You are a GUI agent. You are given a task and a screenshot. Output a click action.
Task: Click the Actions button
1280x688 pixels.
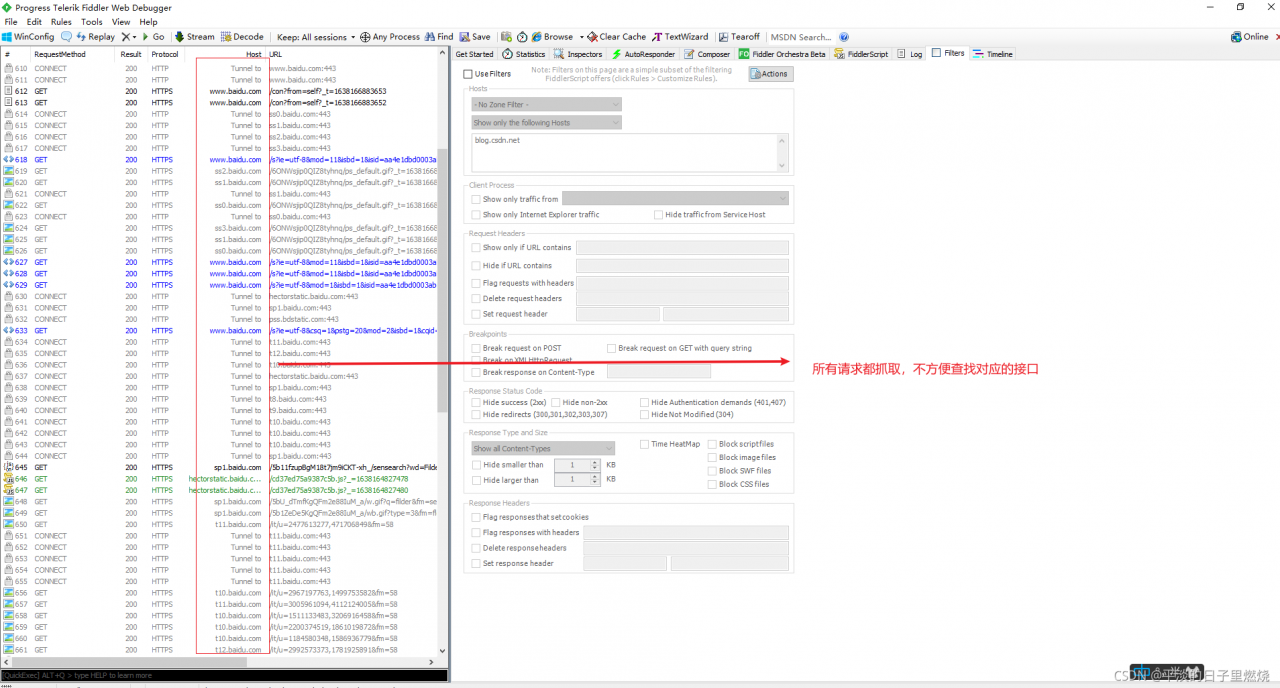point(769,74)
